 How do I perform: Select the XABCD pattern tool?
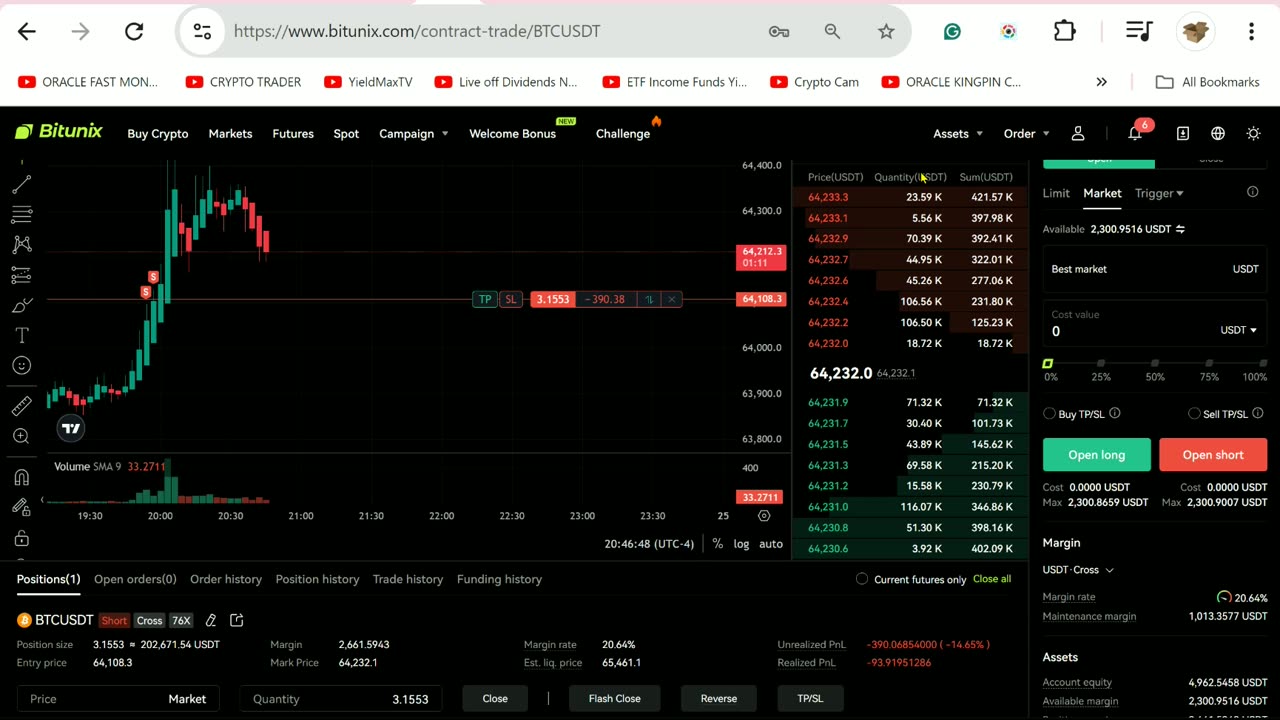(21, 244)
